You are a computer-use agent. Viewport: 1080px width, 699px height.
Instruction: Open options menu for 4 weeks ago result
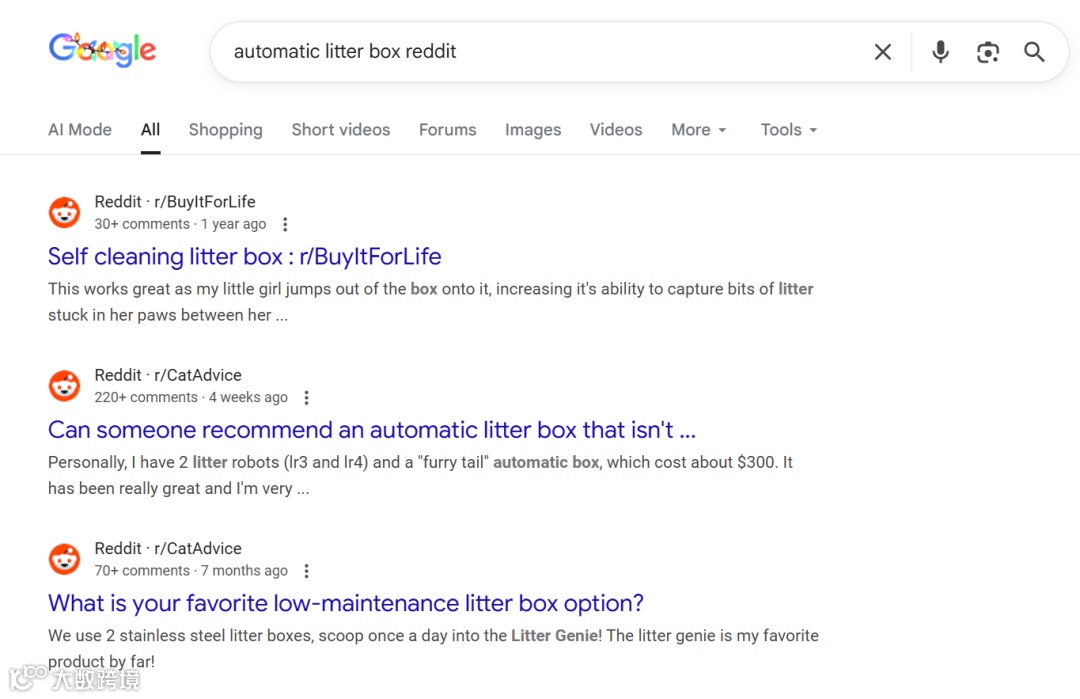pyautogui.click(x=306, y=397)
